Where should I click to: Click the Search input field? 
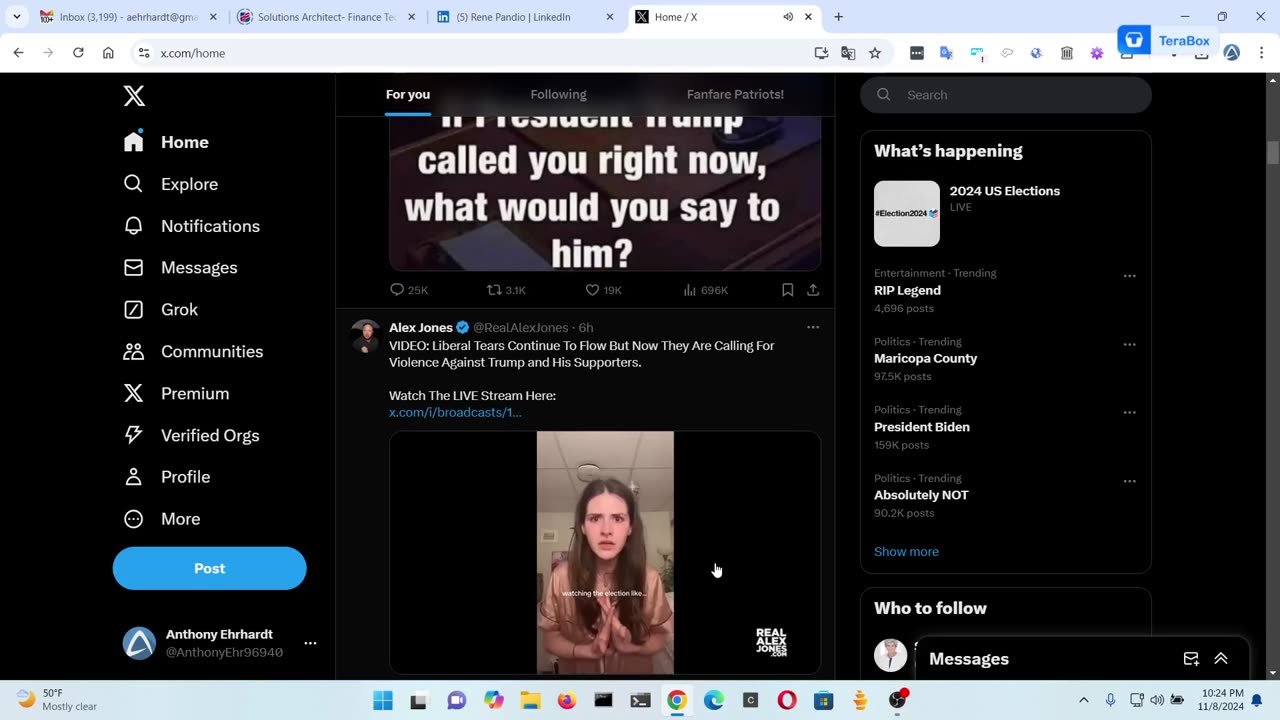click(1006, 95)
